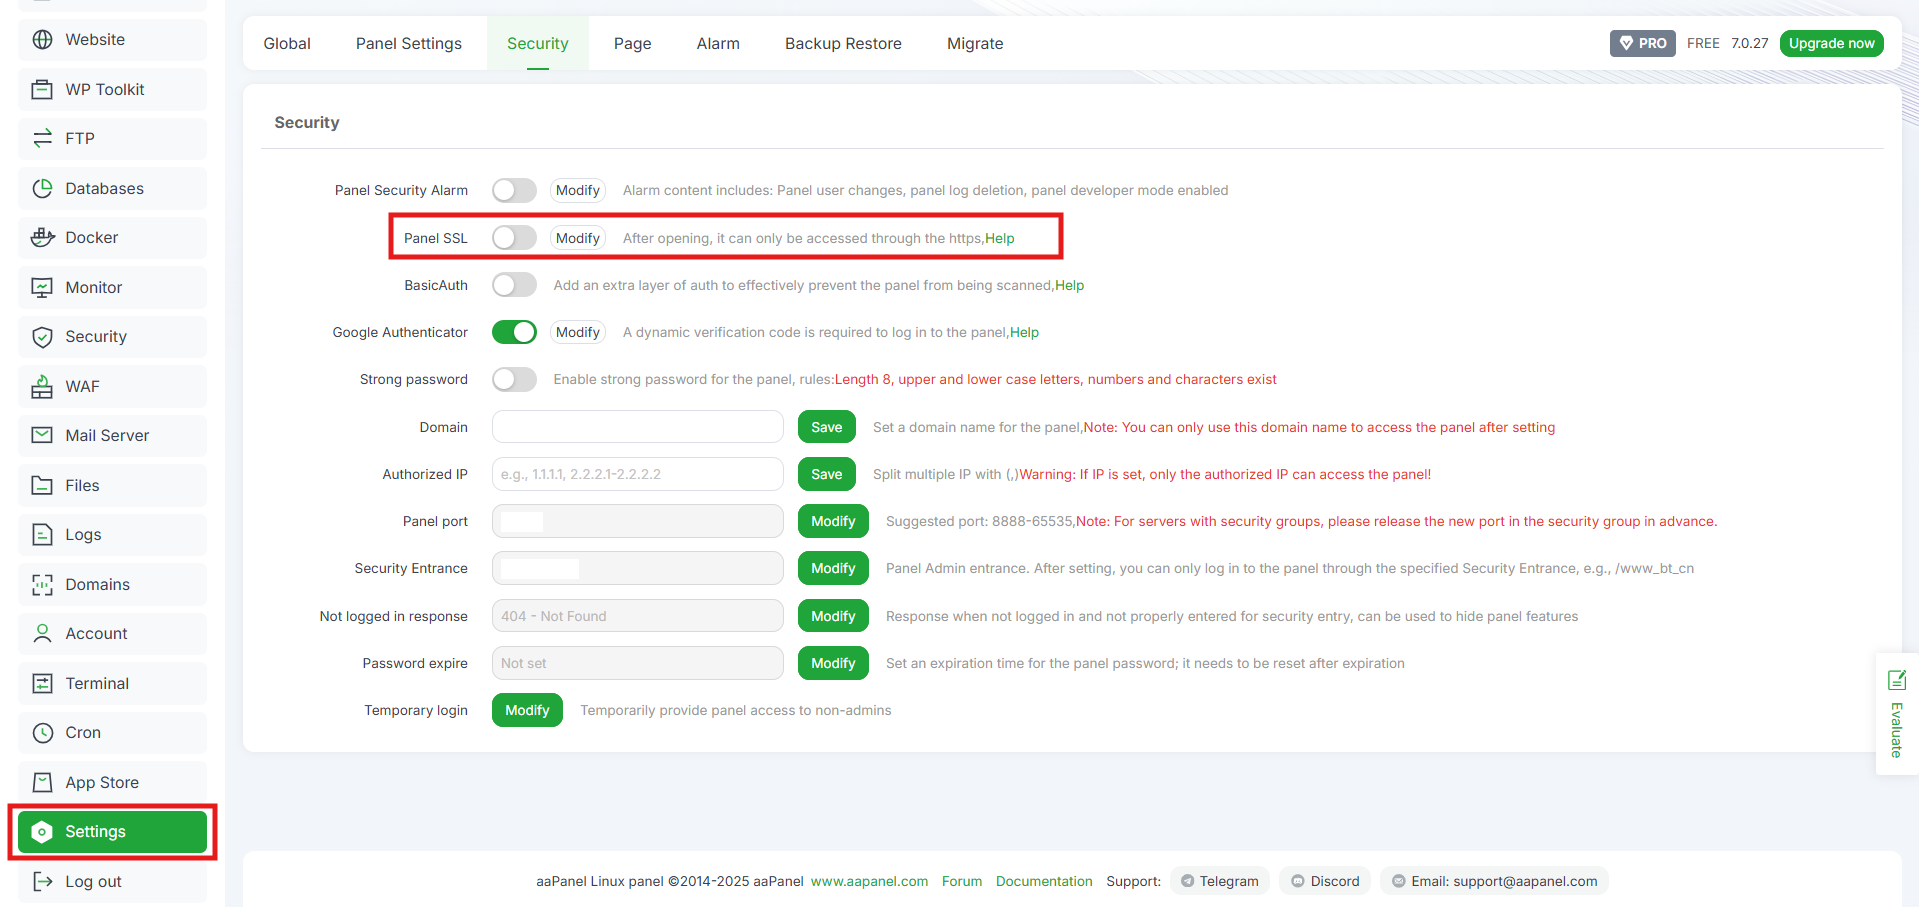Open the Global settings tab
The width and height of the screenshot is (1919, 907).
point(287,43)
